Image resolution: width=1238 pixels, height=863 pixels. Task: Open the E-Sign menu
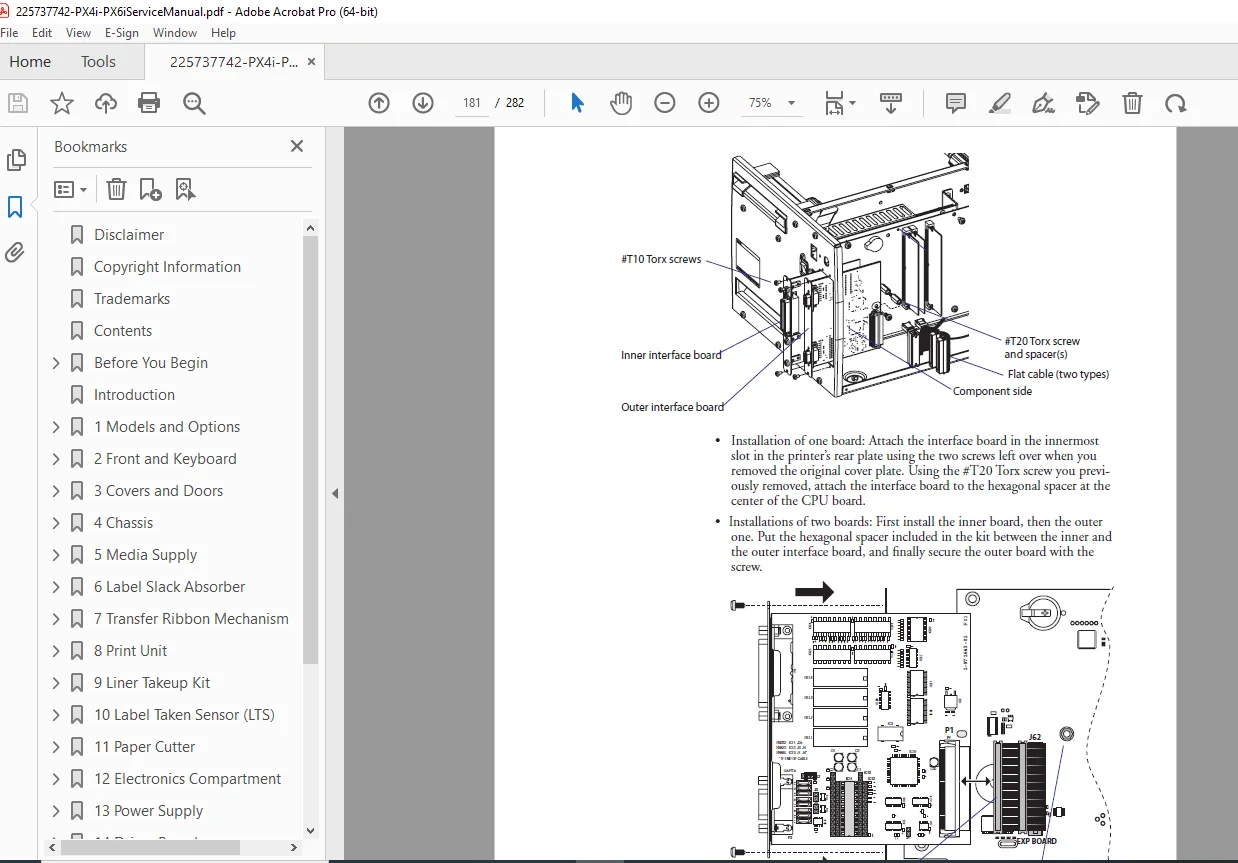point(122,33)
